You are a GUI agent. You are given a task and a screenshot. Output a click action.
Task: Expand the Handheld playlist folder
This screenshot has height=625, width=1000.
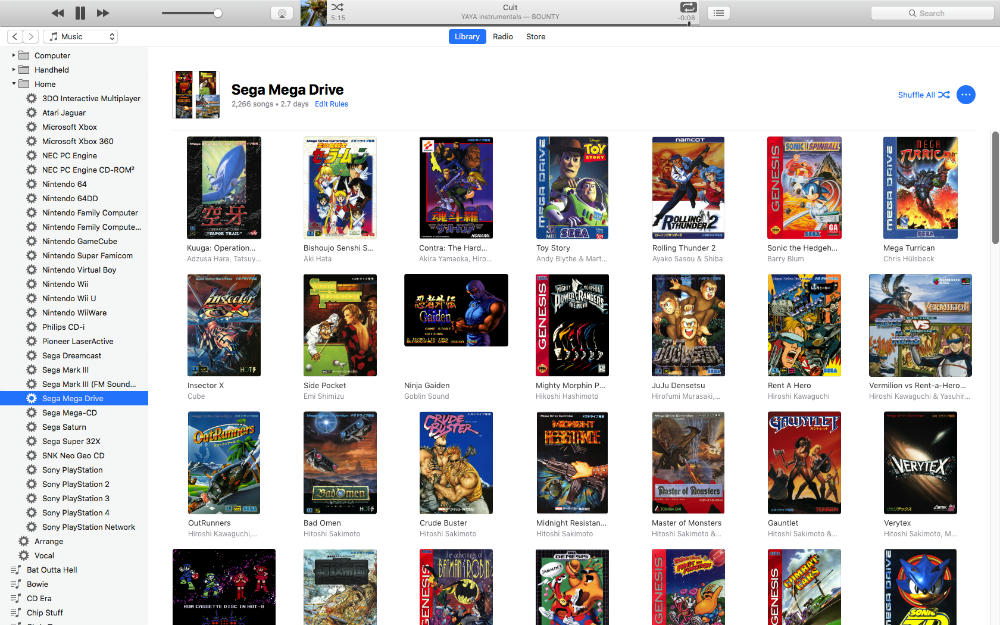[13, 70]
